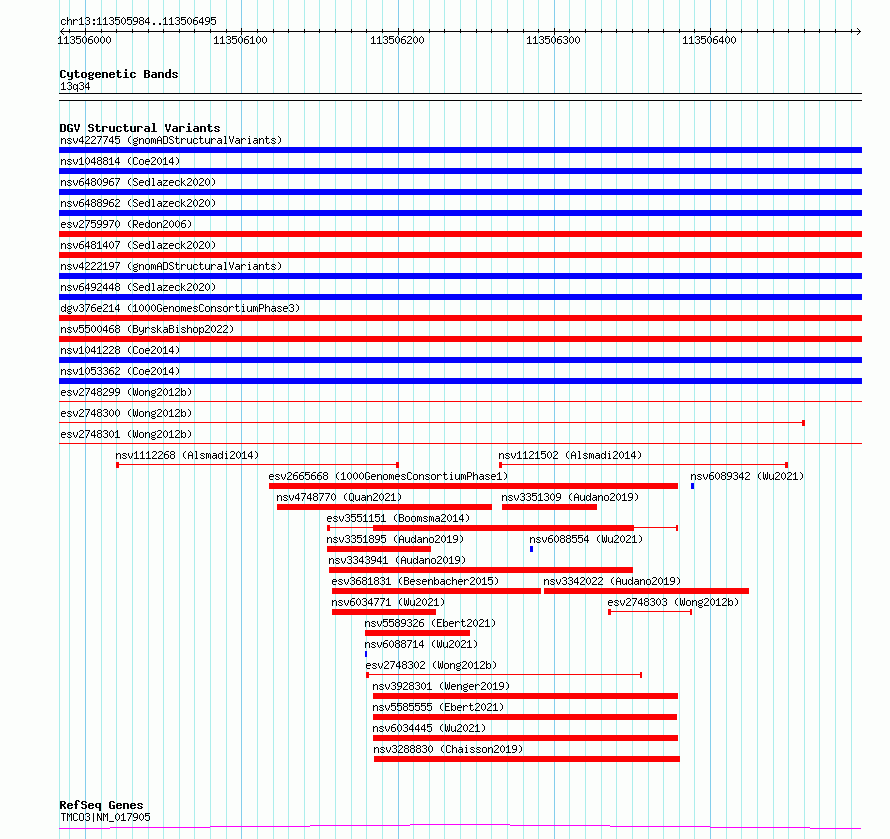Image resolution: width=890 pixels, height=839 pixels.
Task: Open variant nsv3928301 (Wenger2019)
Action: tap(441, 686)
